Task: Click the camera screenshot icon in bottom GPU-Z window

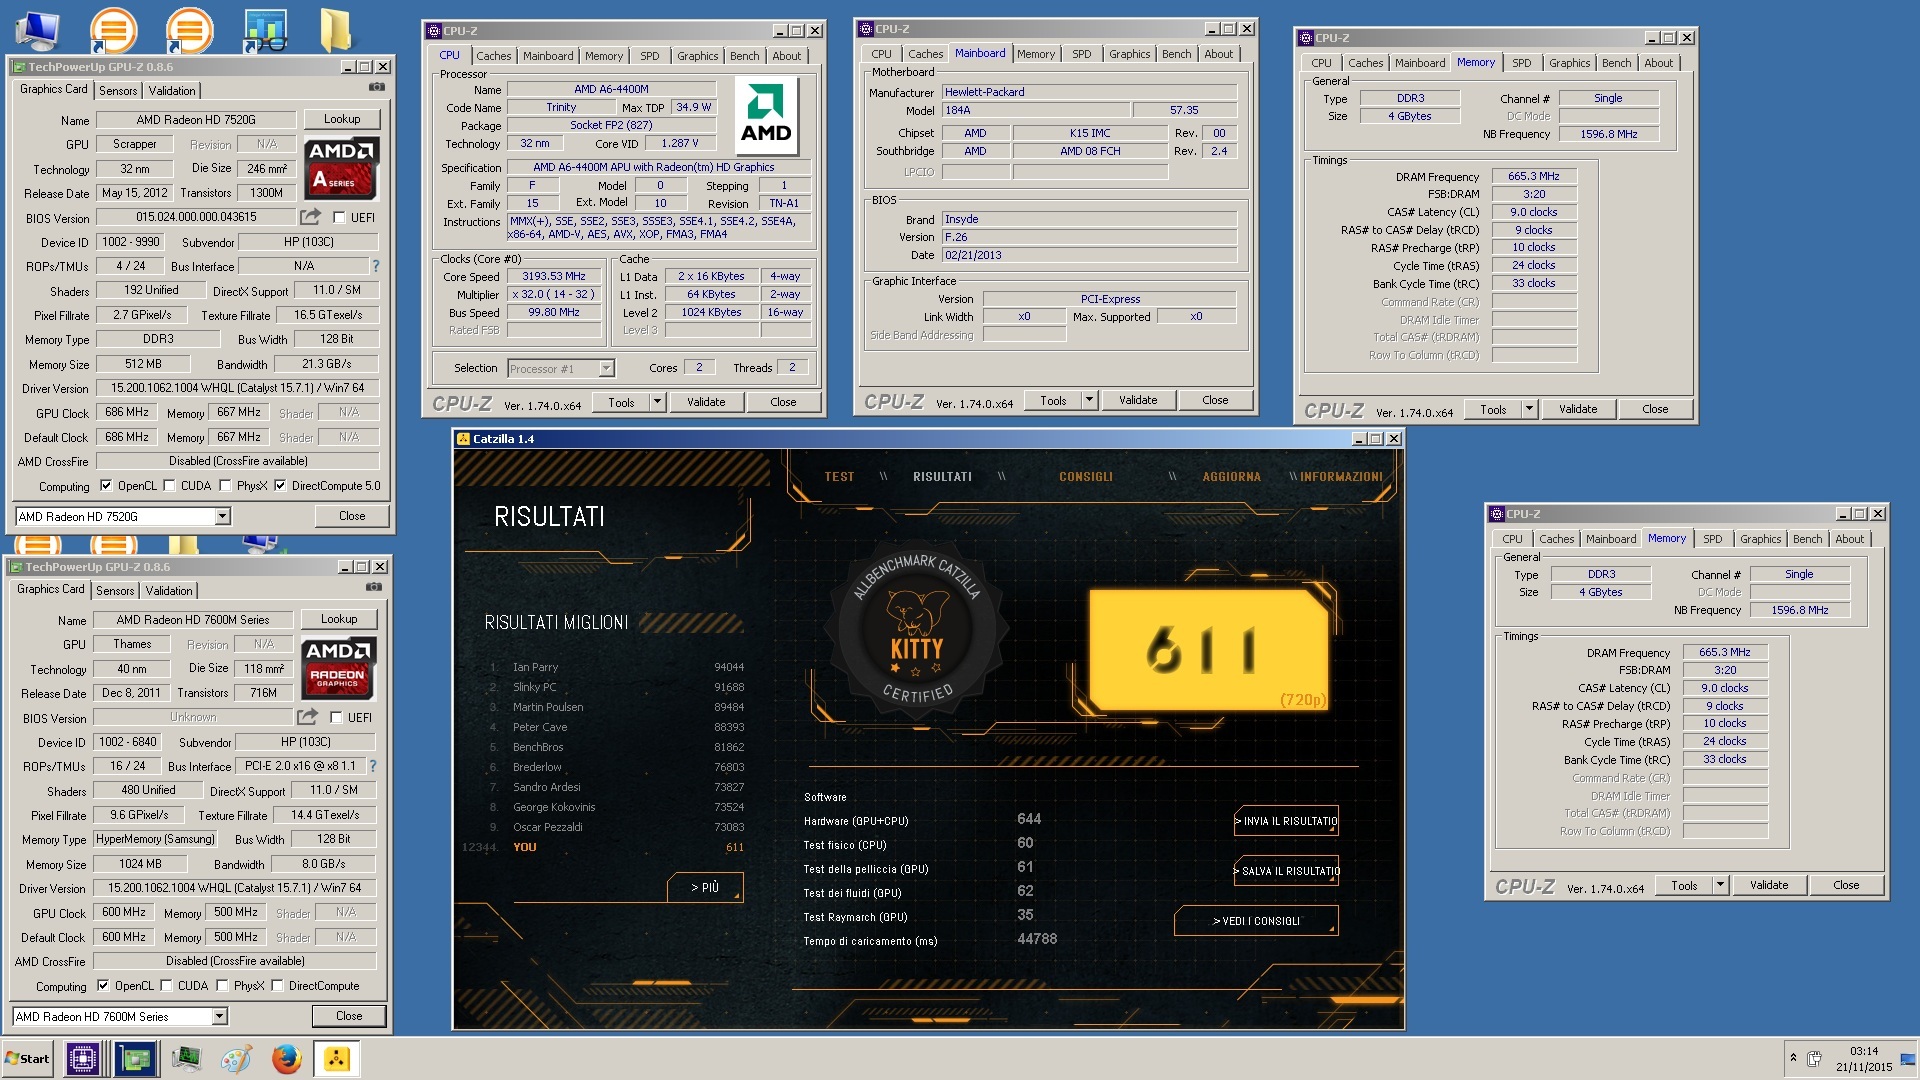Action: [373, 588]
